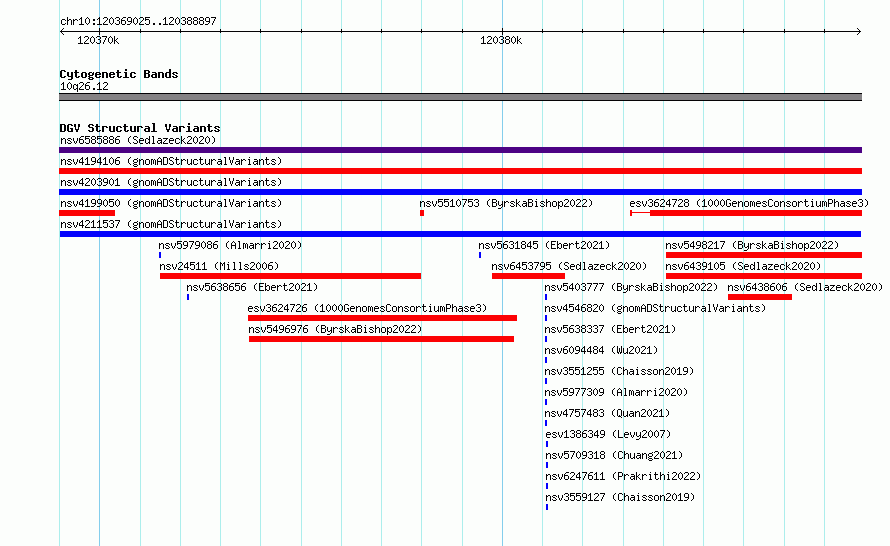Click the red esv3624726 variant bar
Image resolution: width=890 pixels, height=546 pixels.
point(383,318)
